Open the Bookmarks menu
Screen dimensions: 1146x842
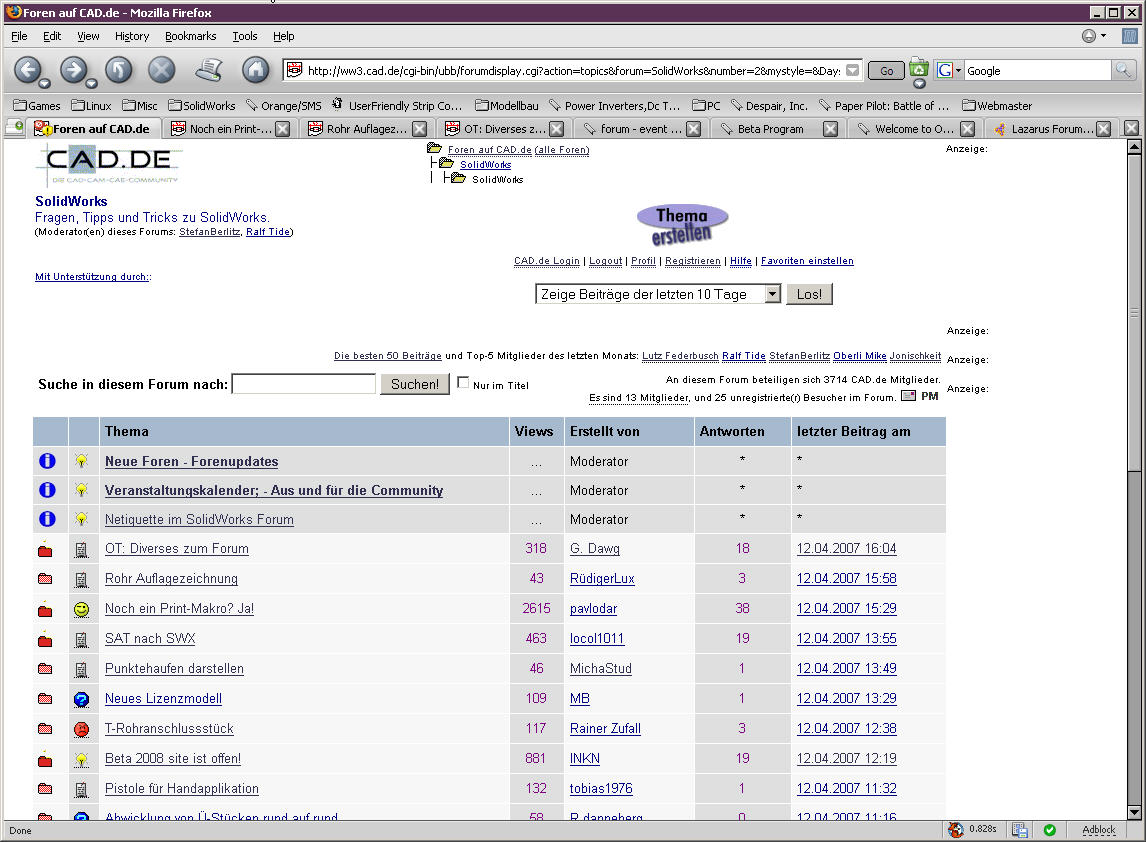tap(191, 36)
